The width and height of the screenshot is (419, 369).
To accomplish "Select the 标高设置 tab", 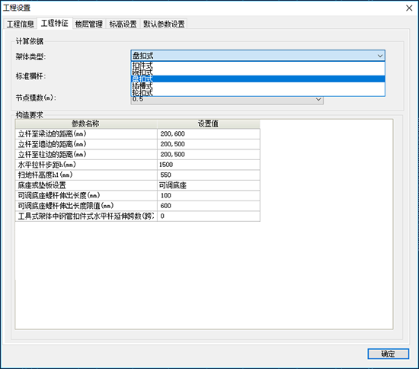I will pos(123,24).
